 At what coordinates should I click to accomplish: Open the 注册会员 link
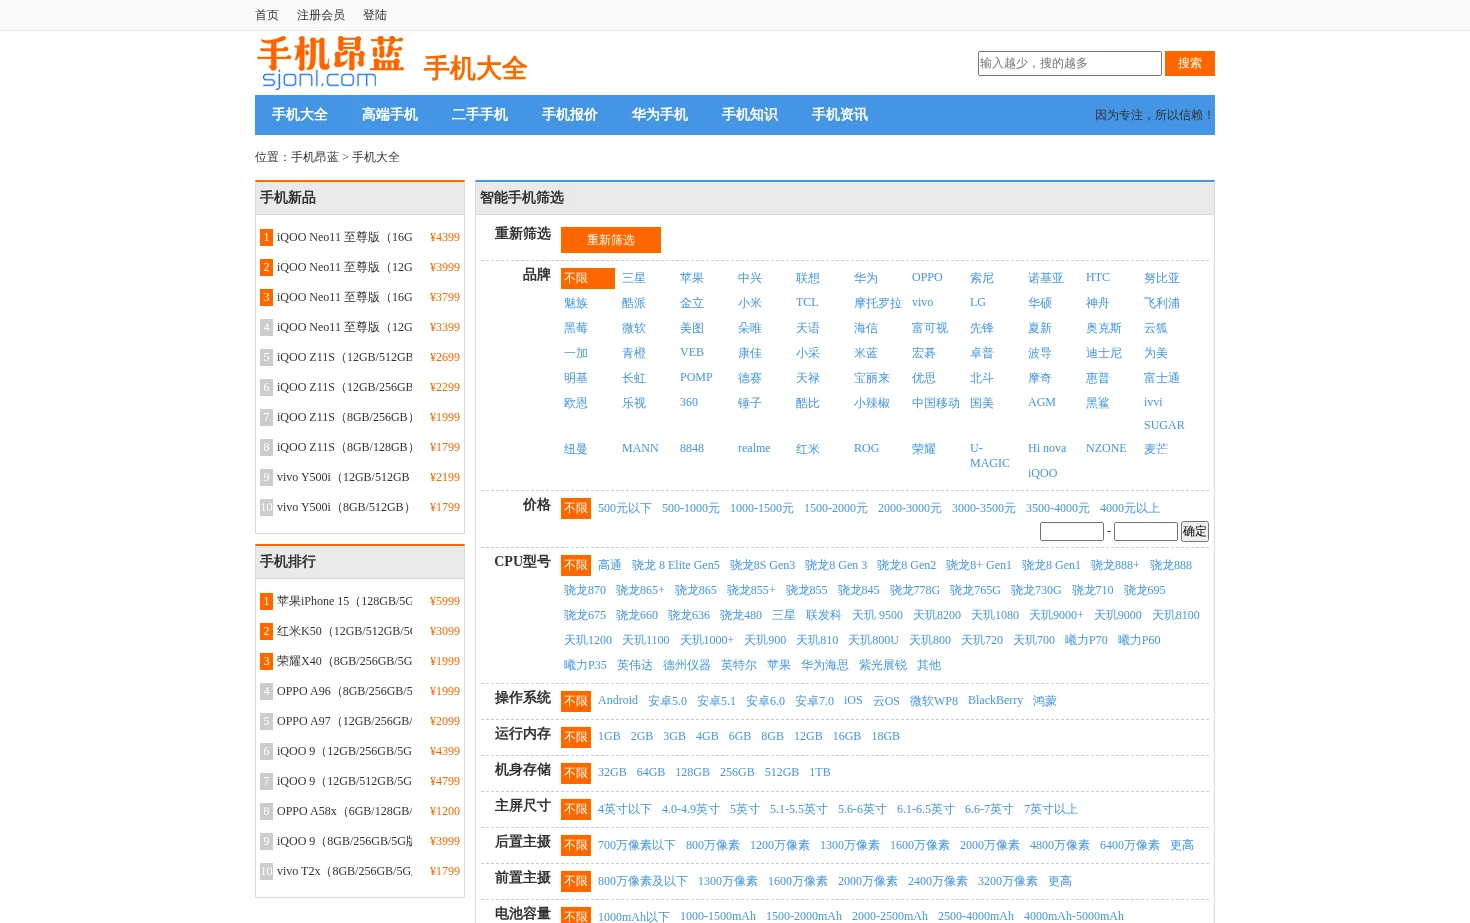(x=321, y=15)
